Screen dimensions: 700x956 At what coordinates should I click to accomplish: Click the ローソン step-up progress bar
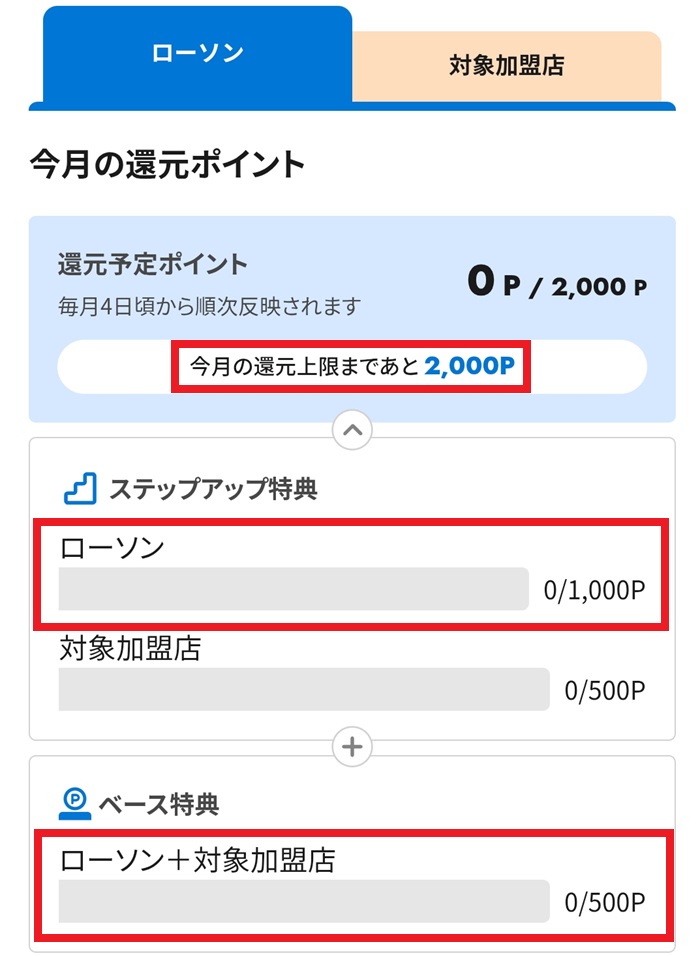293,589
